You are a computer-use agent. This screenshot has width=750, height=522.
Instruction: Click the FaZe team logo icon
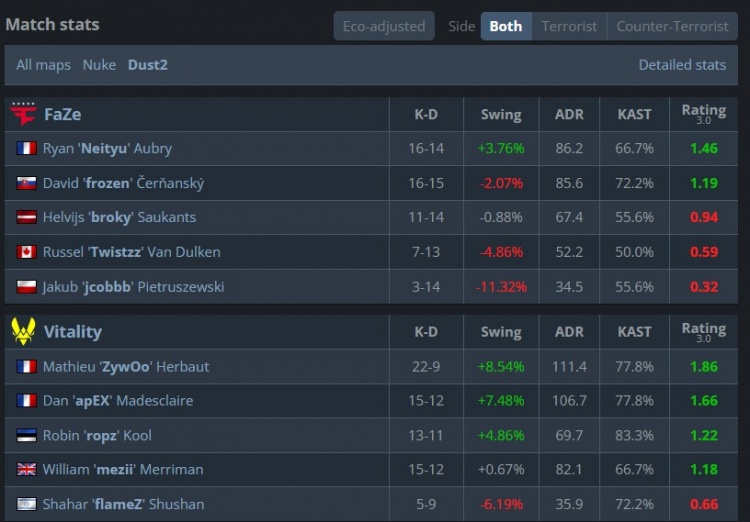pyautogui.click(x=23, y=114)
